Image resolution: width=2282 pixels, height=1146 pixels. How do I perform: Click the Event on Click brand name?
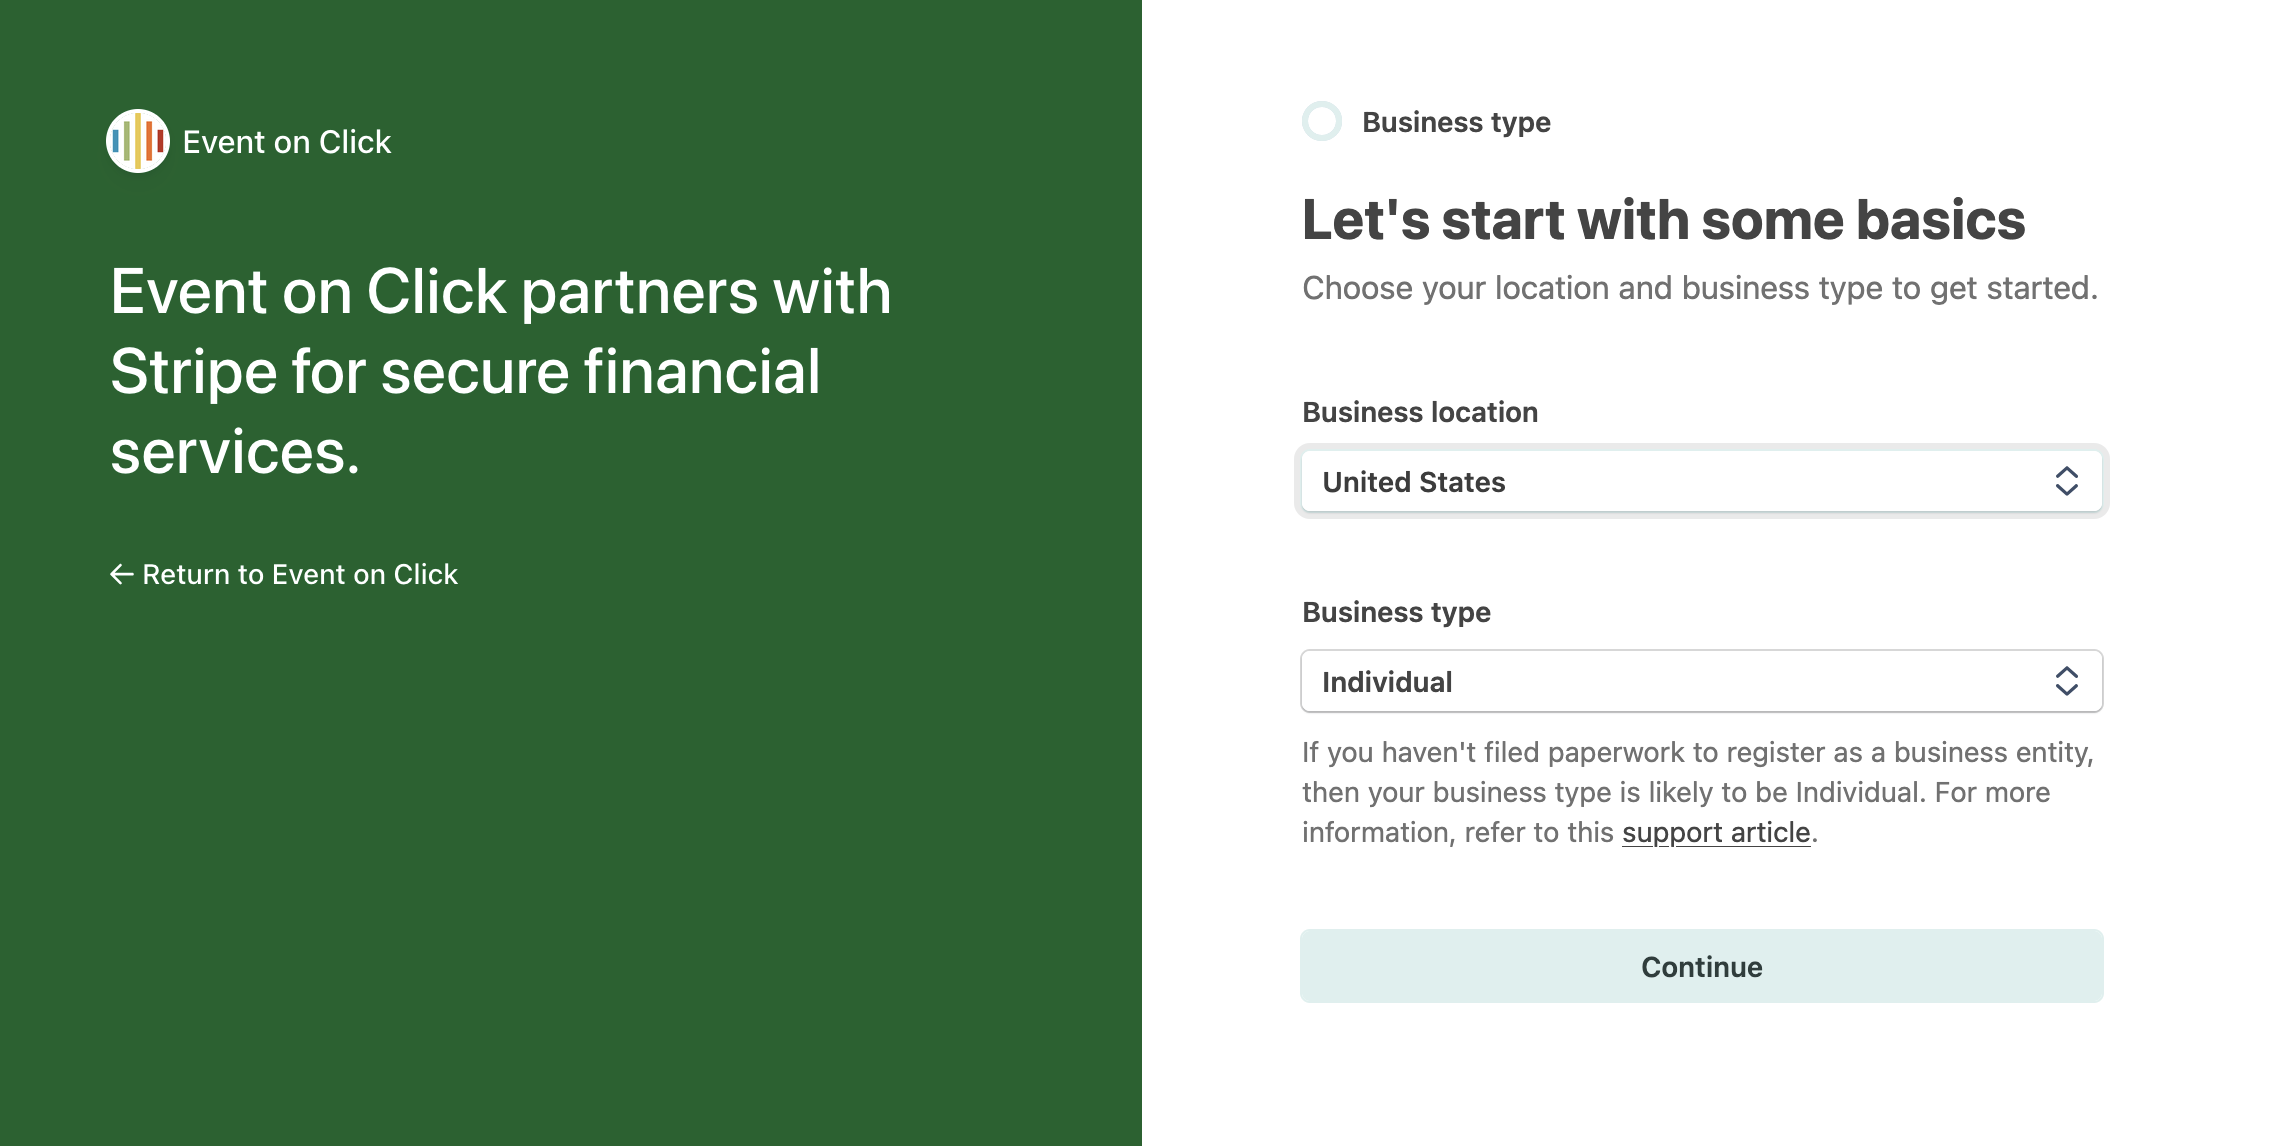coord(287,142)
